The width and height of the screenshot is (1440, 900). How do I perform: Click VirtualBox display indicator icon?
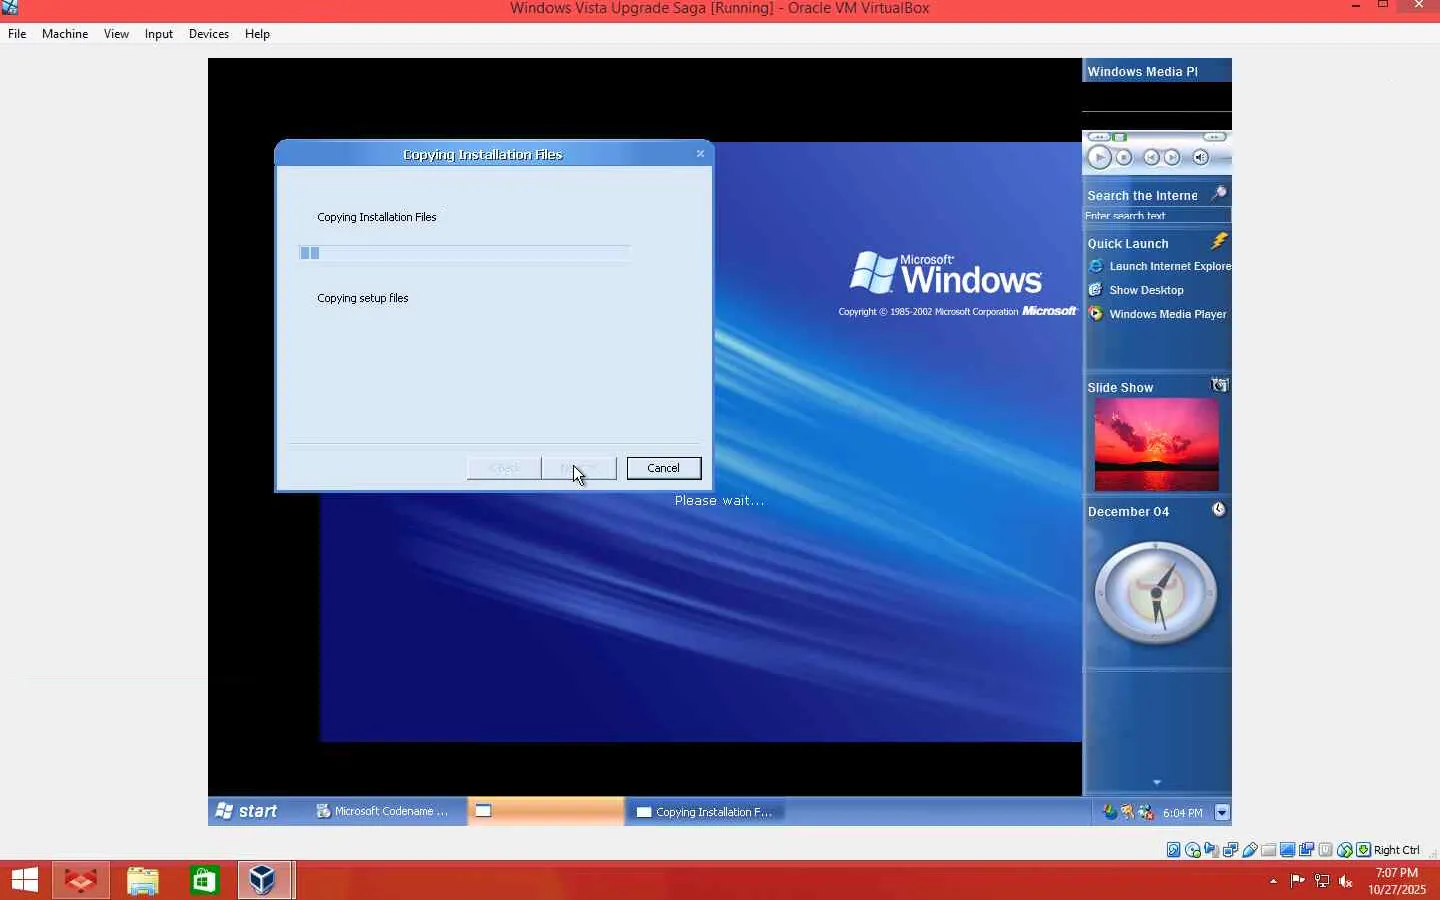(1288, 850)
